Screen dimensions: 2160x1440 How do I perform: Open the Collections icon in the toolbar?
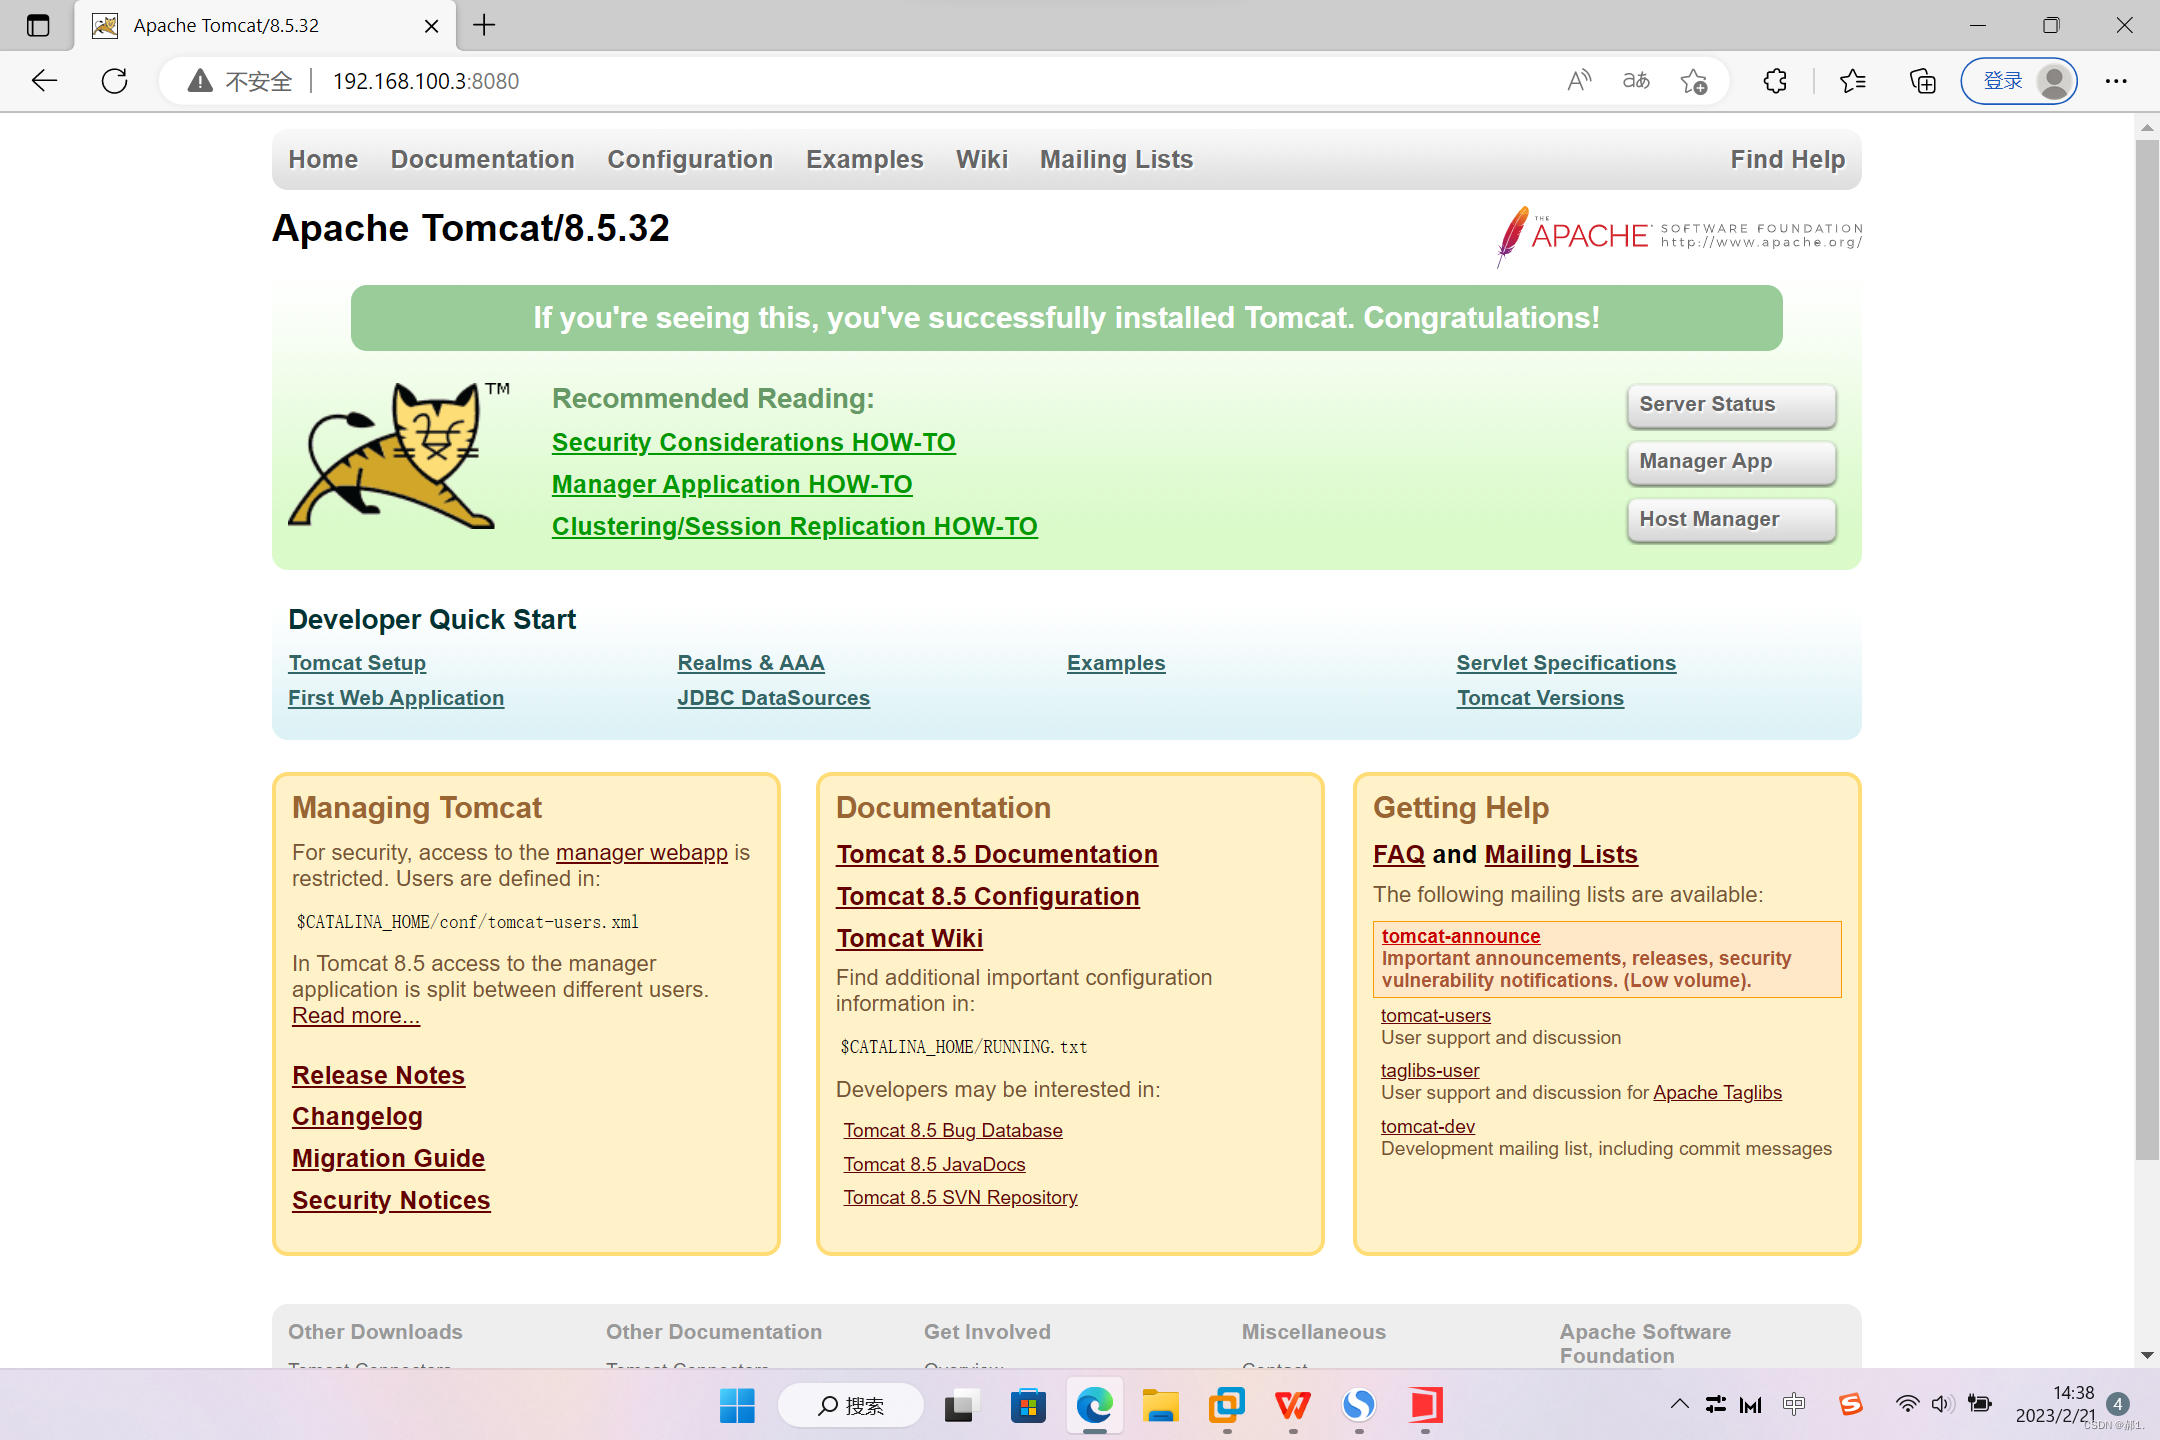click(1922, 81)
